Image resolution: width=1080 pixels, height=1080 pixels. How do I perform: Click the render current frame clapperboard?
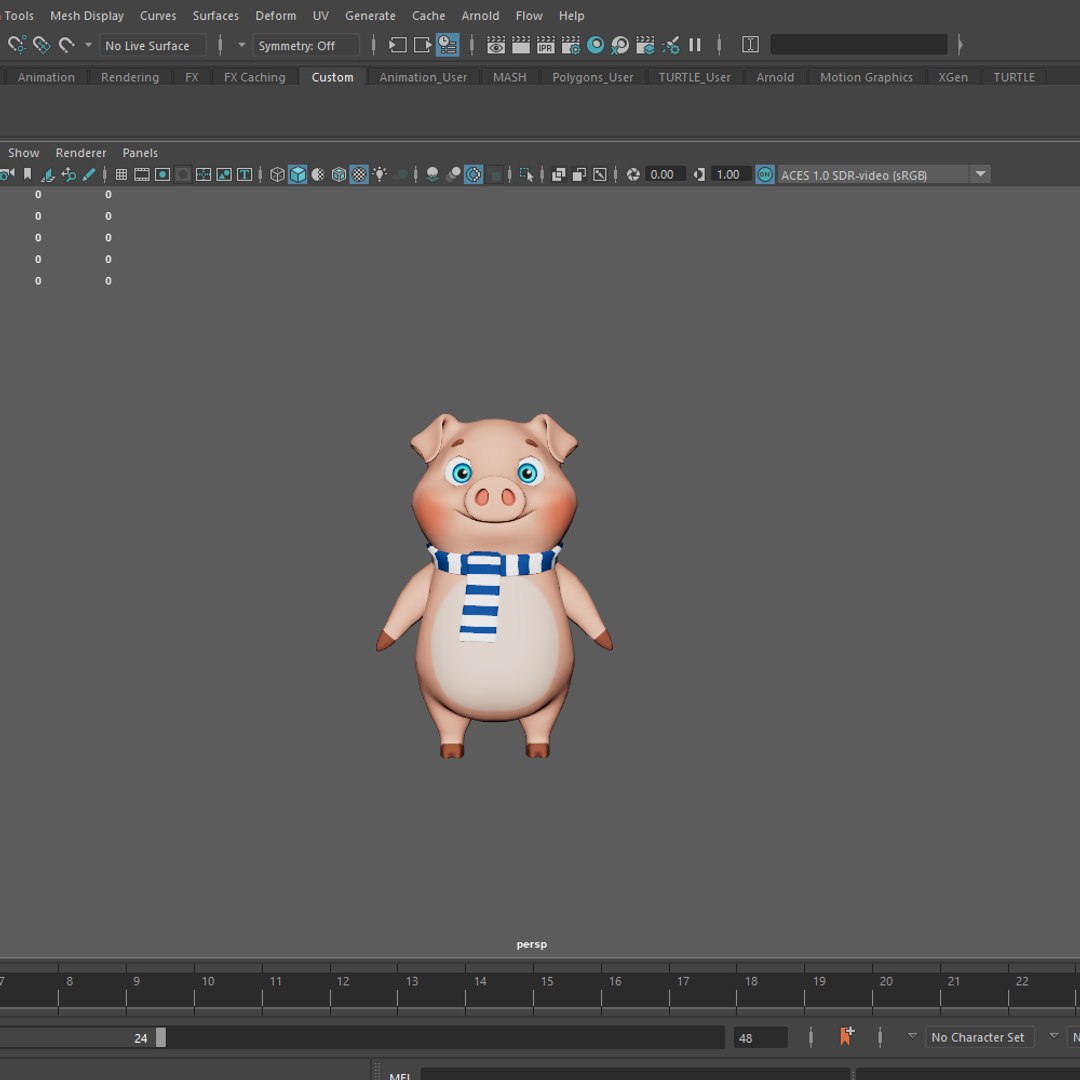point(521,45)
